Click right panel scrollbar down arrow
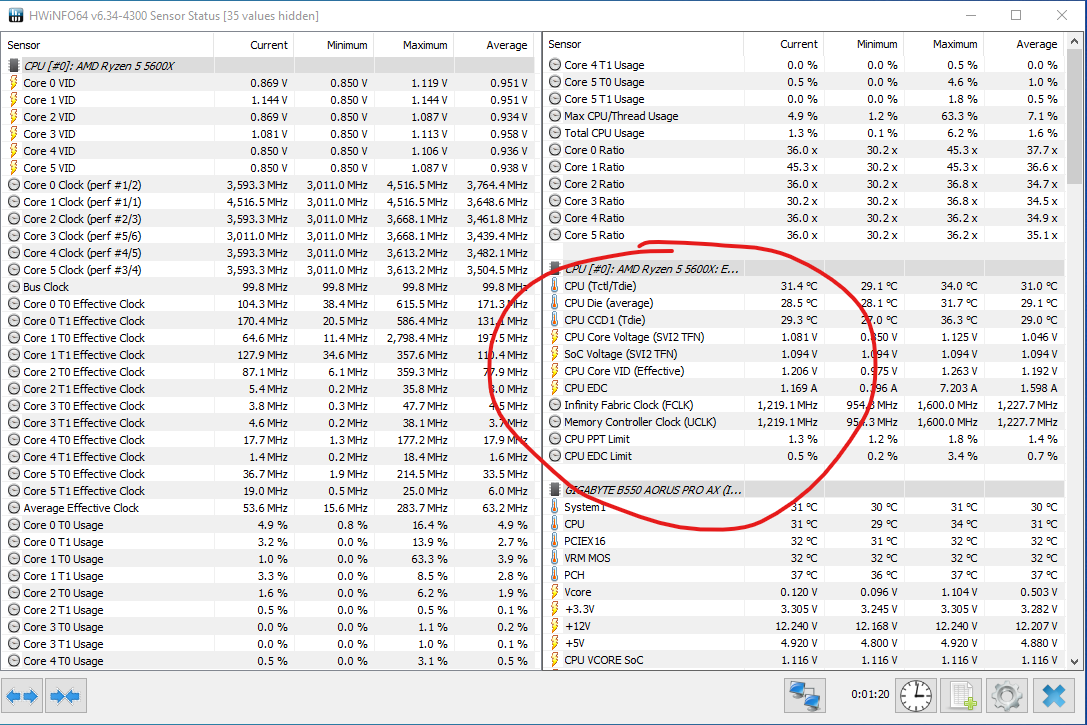Screen dimensions: 1087x725 point(1075,661)
